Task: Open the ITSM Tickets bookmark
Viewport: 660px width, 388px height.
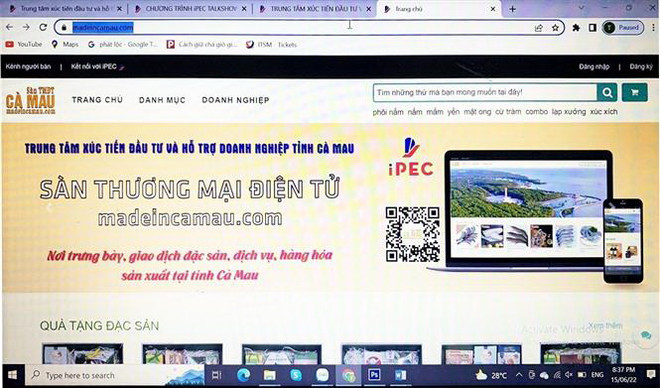Action: 271,44
